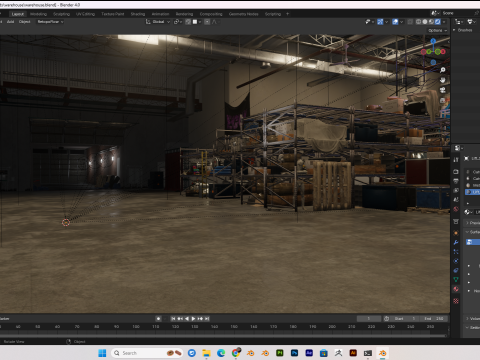Open the pivot point dropdown
The height and width of the screenshot is (360, 480).
[x=177, y=22]
